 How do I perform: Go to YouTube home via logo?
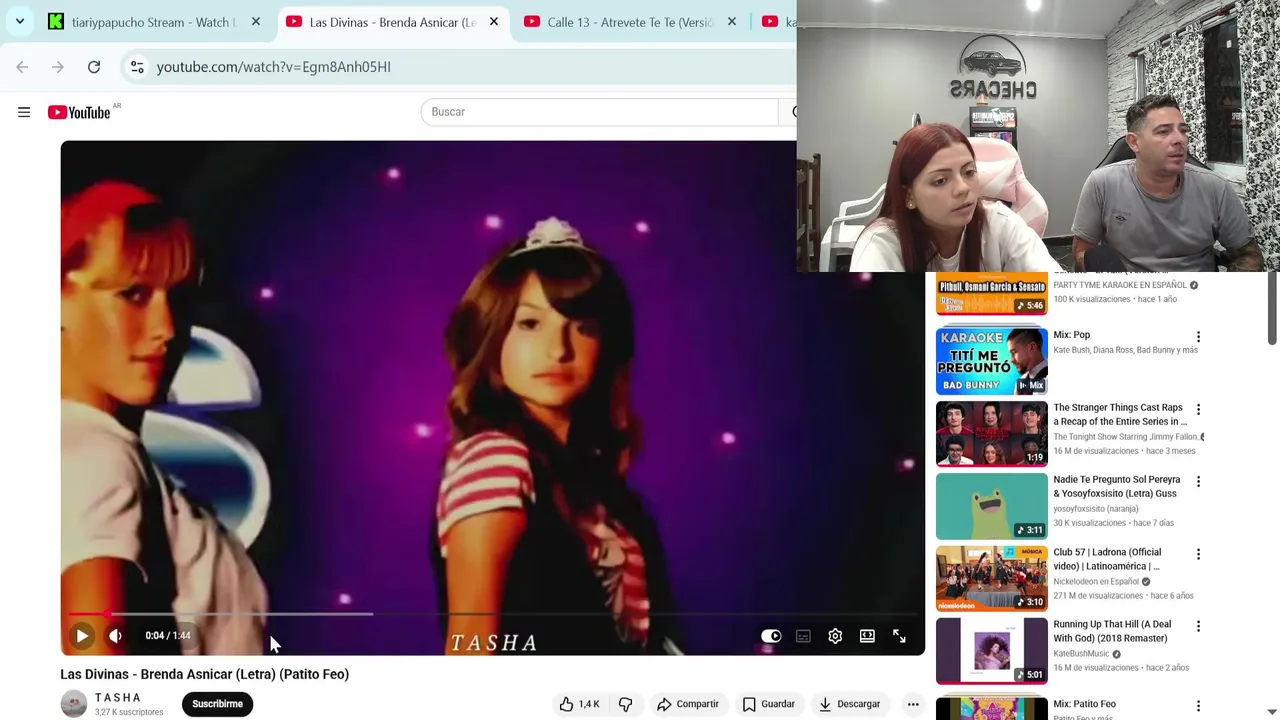click(79, 112)
